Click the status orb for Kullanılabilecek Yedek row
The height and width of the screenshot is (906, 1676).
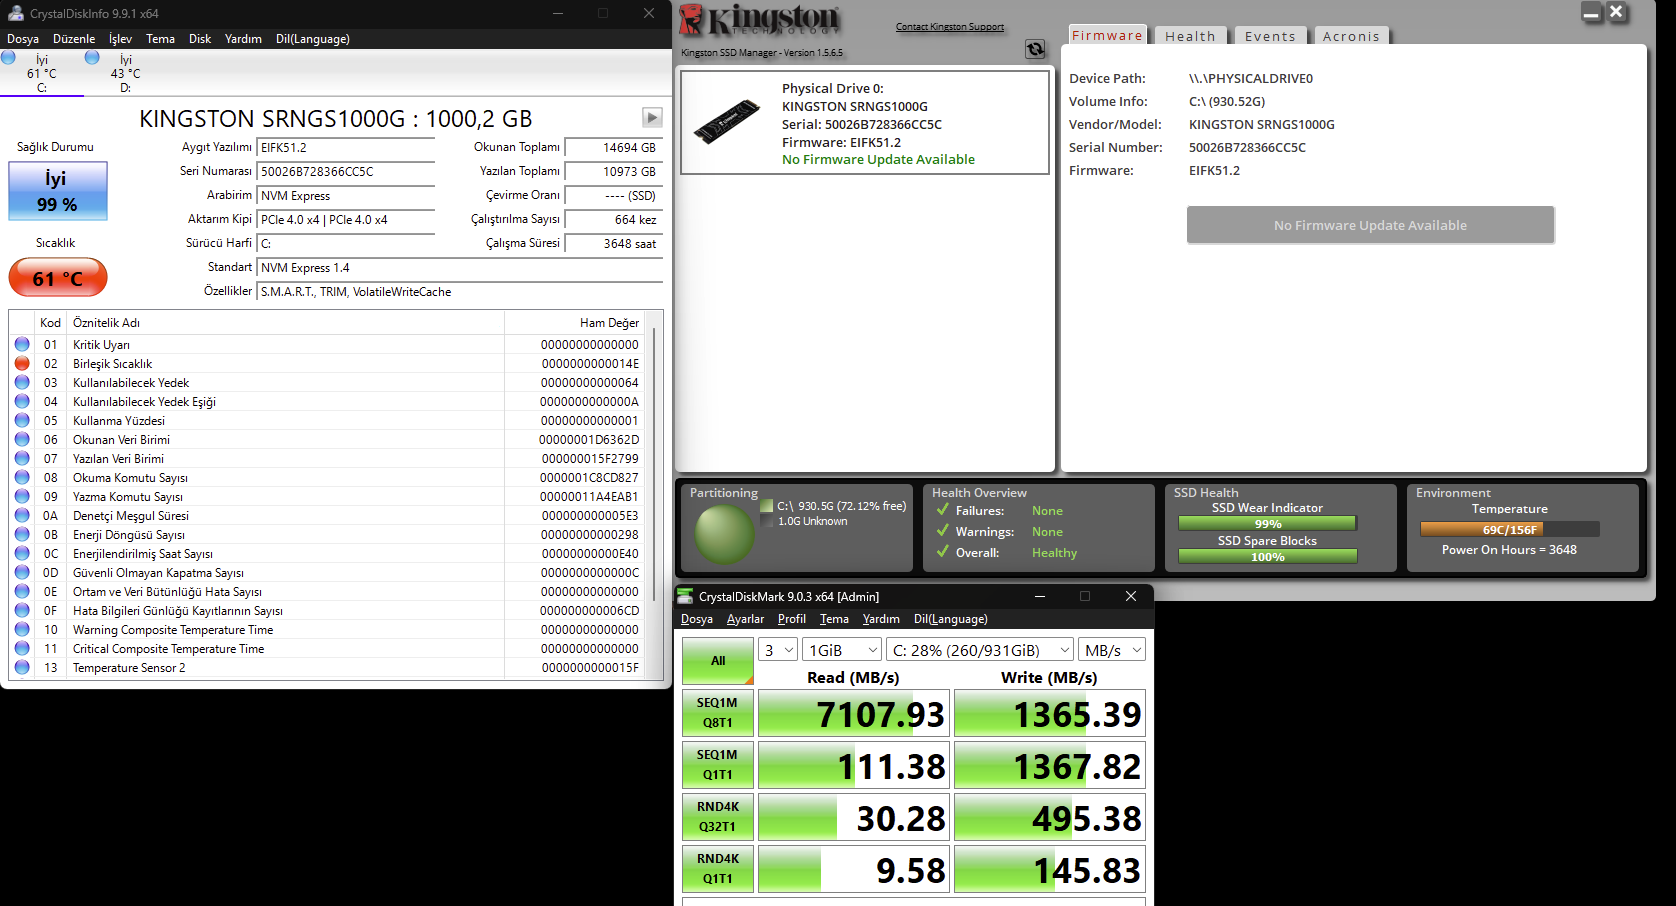tap(22, 382)
